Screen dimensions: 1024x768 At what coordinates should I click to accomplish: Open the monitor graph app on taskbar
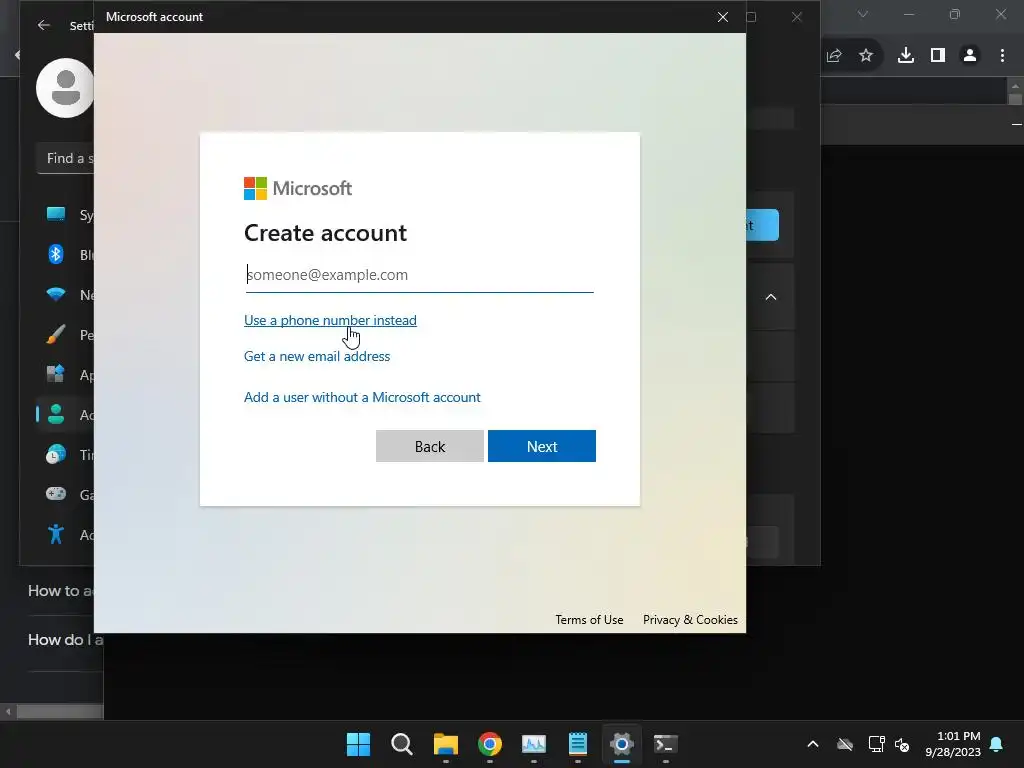(x=534, y=744)
